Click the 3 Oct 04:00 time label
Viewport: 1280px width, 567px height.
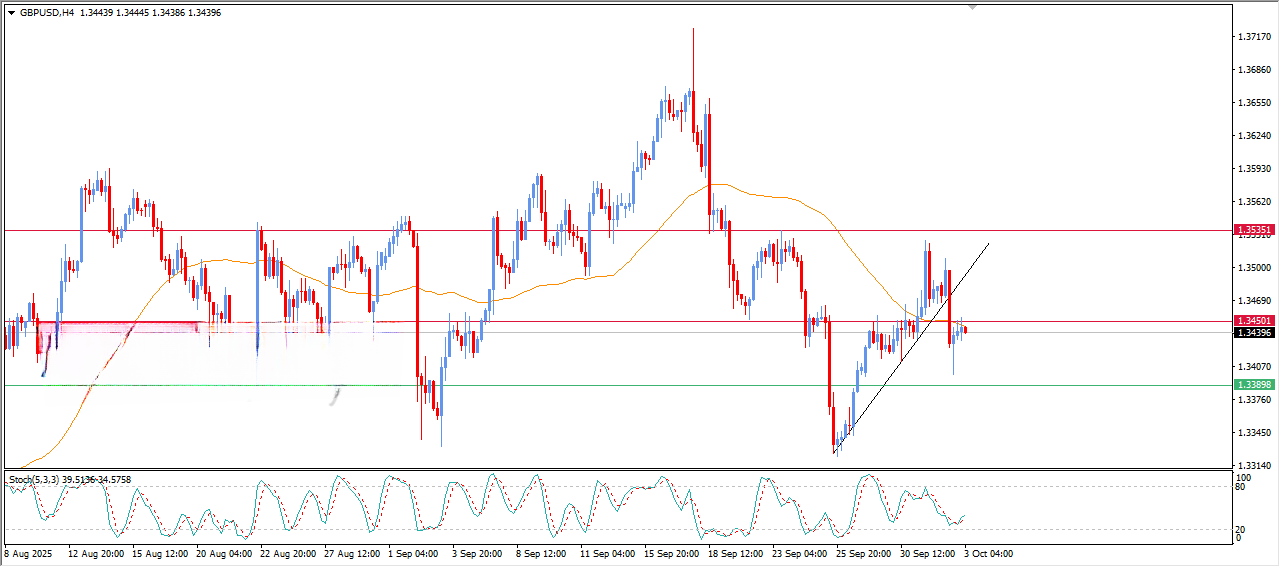tap(988, 552)
